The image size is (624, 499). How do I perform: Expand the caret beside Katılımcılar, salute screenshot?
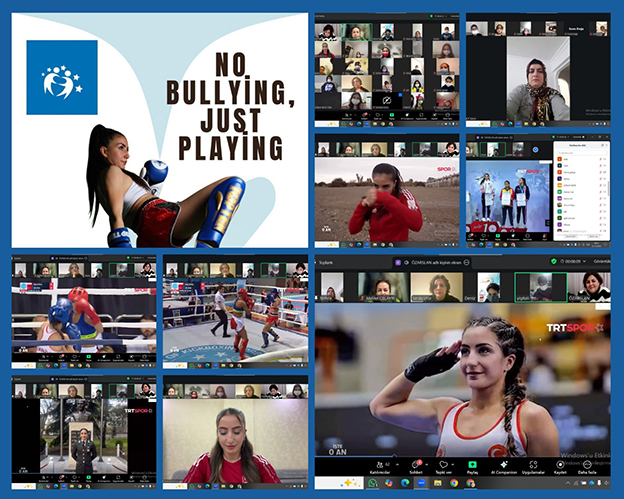[x=399, y=462]
